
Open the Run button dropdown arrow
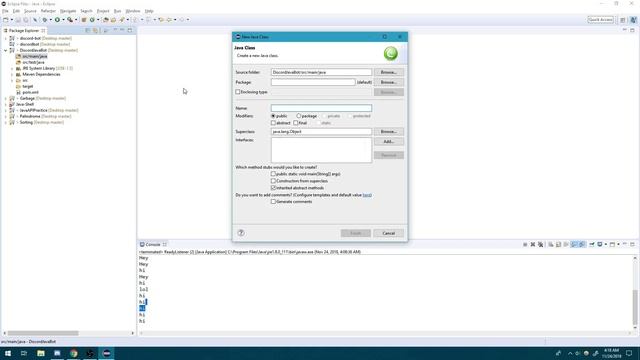pos(63,20)
